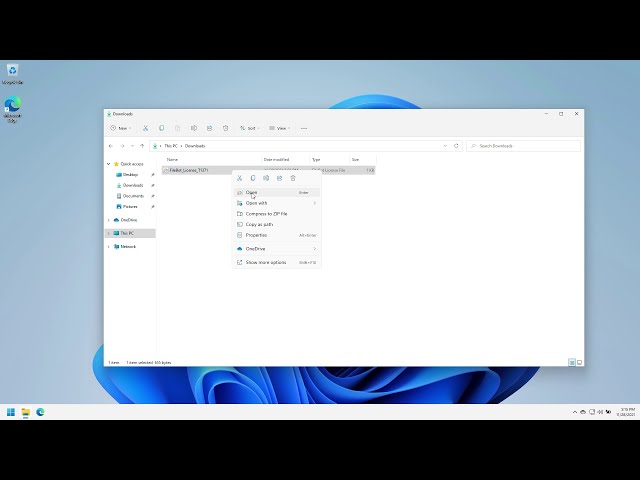This screenshot has height=480, width=640.
Task: Expand the This PC tree node
Action: point(109,233)
